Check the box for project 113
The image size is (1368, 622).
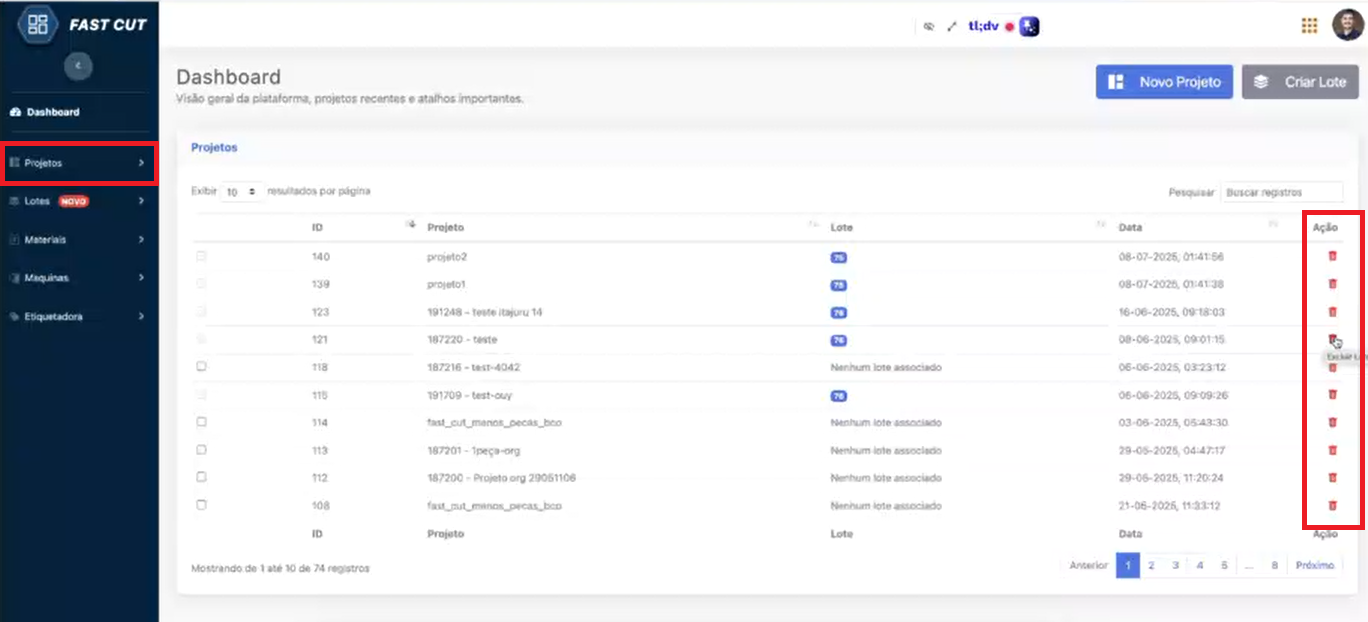(201, 450)
